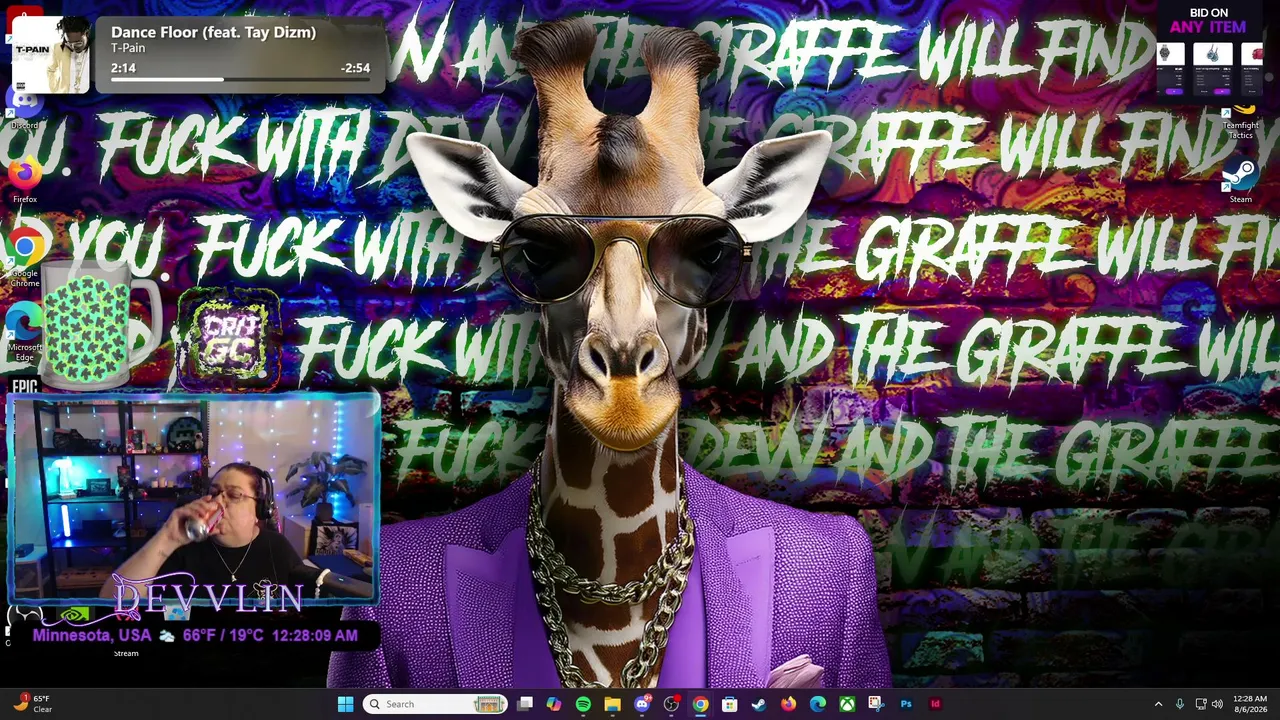
Task: Select the Teamfight Tactics desktop shortcut
Action: tap(1240, 122)
